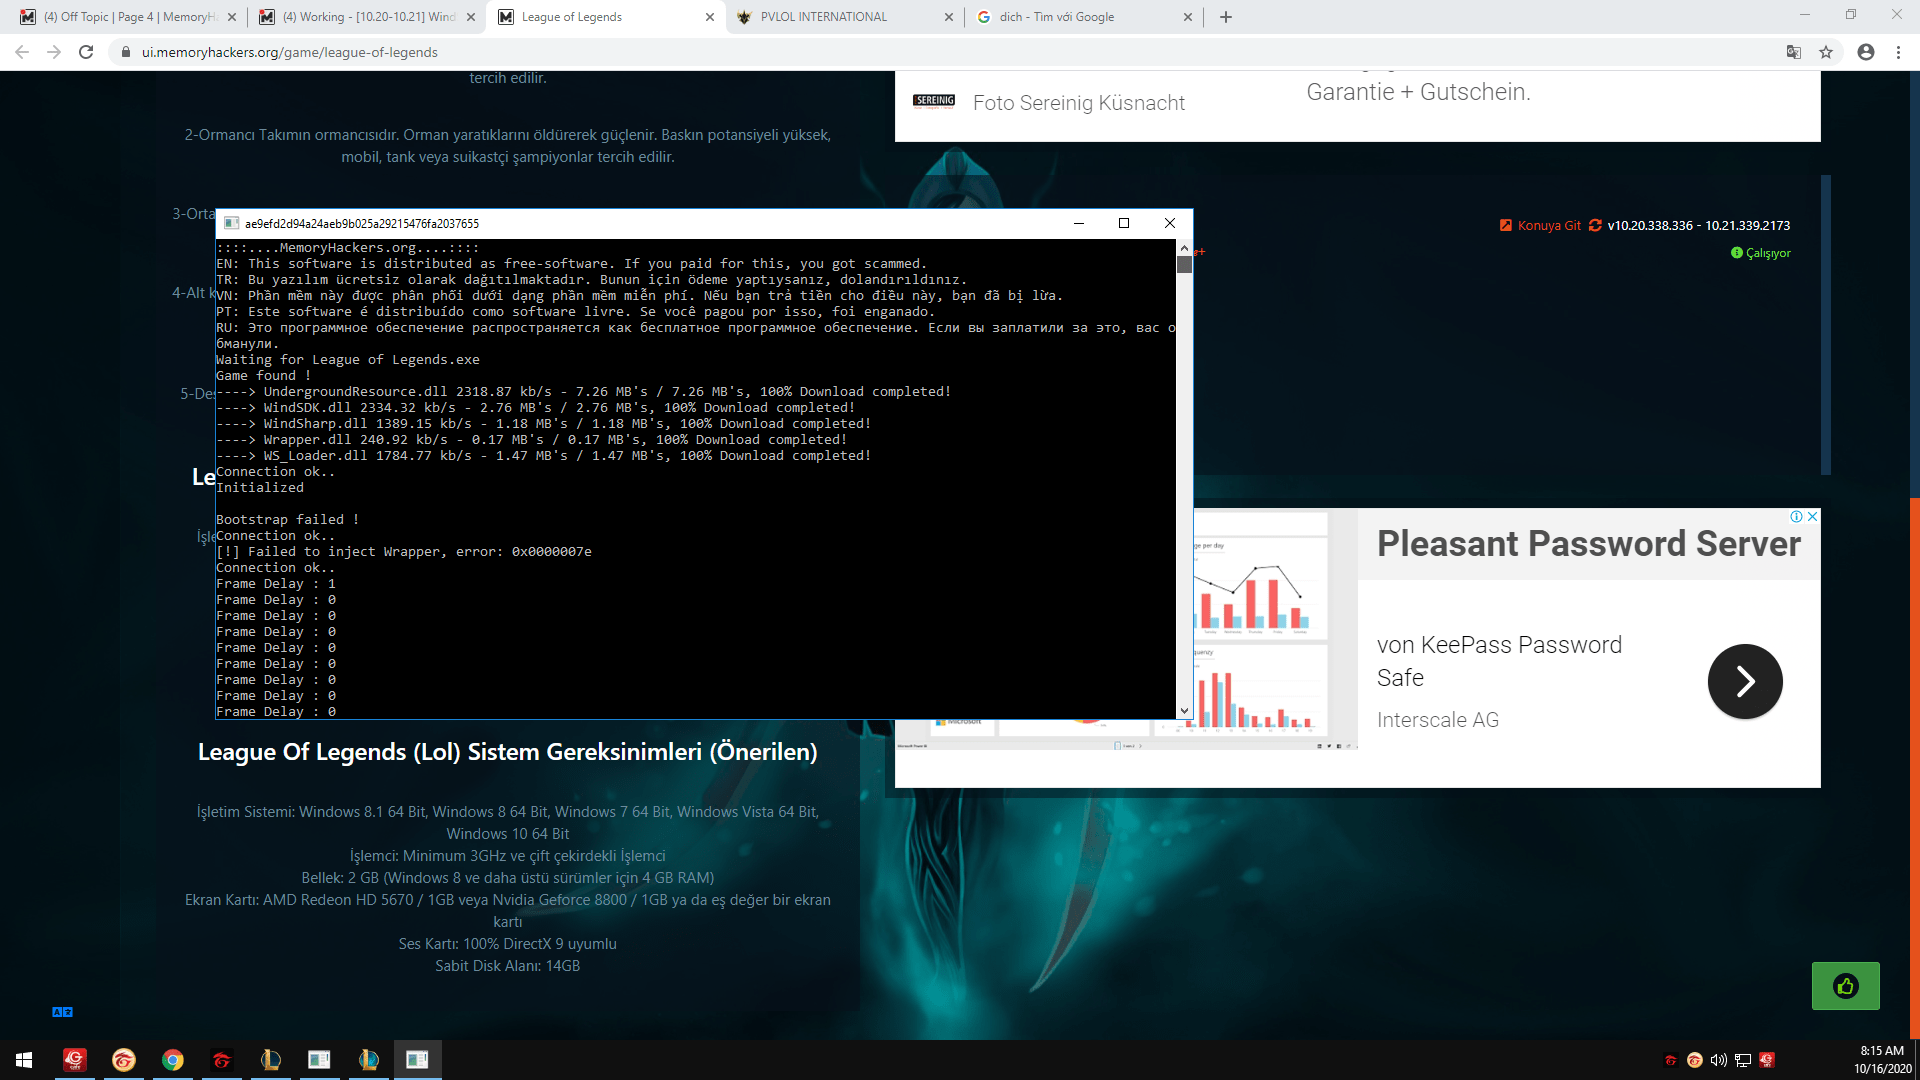Open first League of Legends taskbar icon
Image resolution: width=1920 pixels, height=1080 pixels.
[x=271, y=1060]
